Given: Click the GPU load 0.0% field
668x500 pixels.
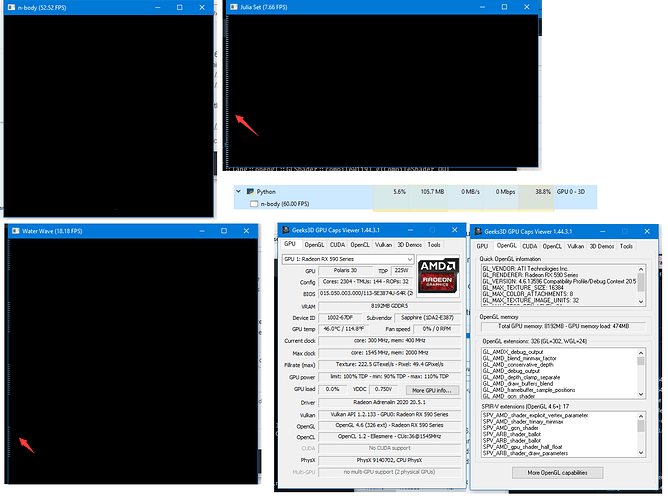Looking at the screenshot, I should point(332,389).
